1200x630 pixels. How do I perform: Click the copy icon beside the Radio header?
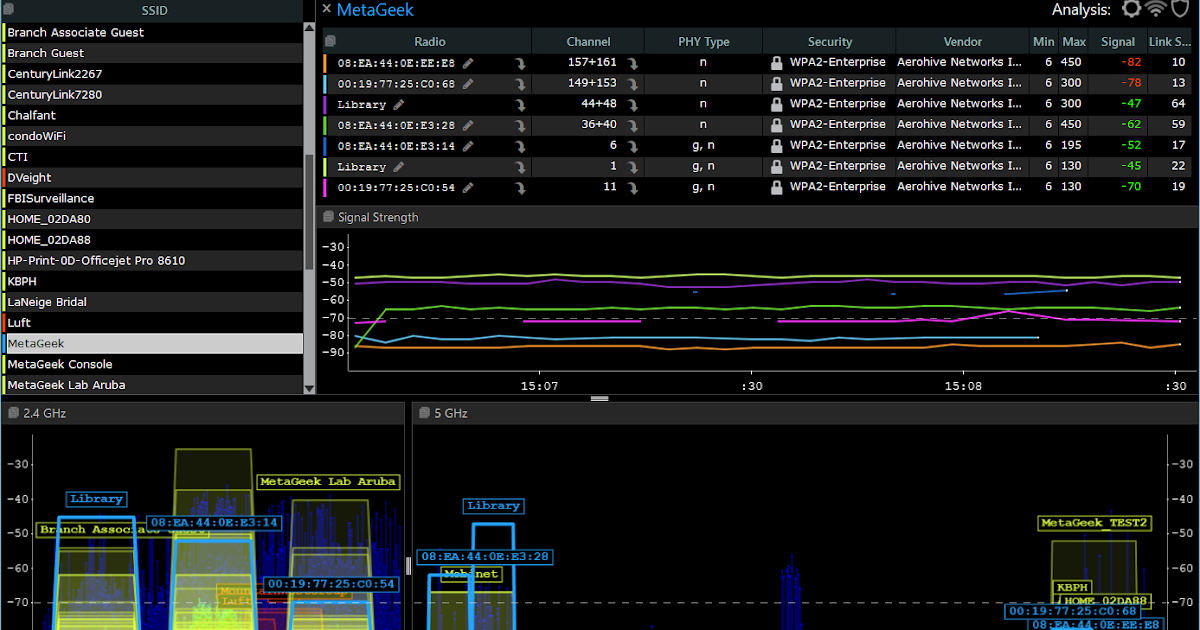coord(331,41)
